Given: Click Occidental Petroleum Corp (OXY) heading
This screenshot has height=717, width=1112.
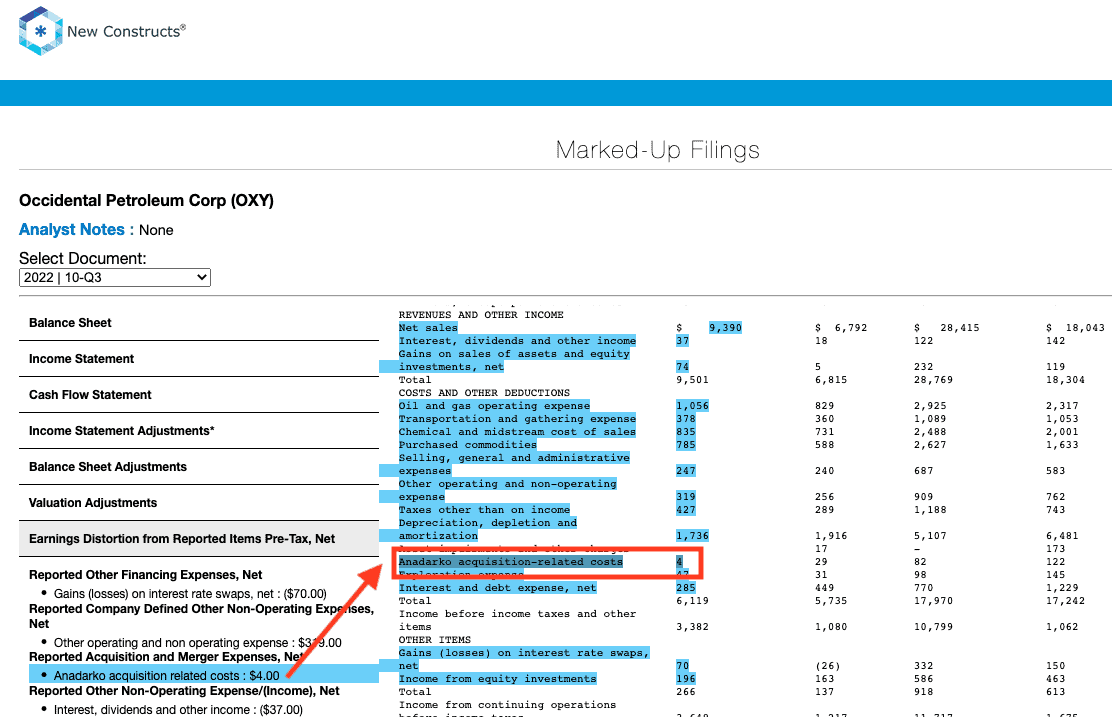Looking at the screenshot, I should [x=146, y=201].
